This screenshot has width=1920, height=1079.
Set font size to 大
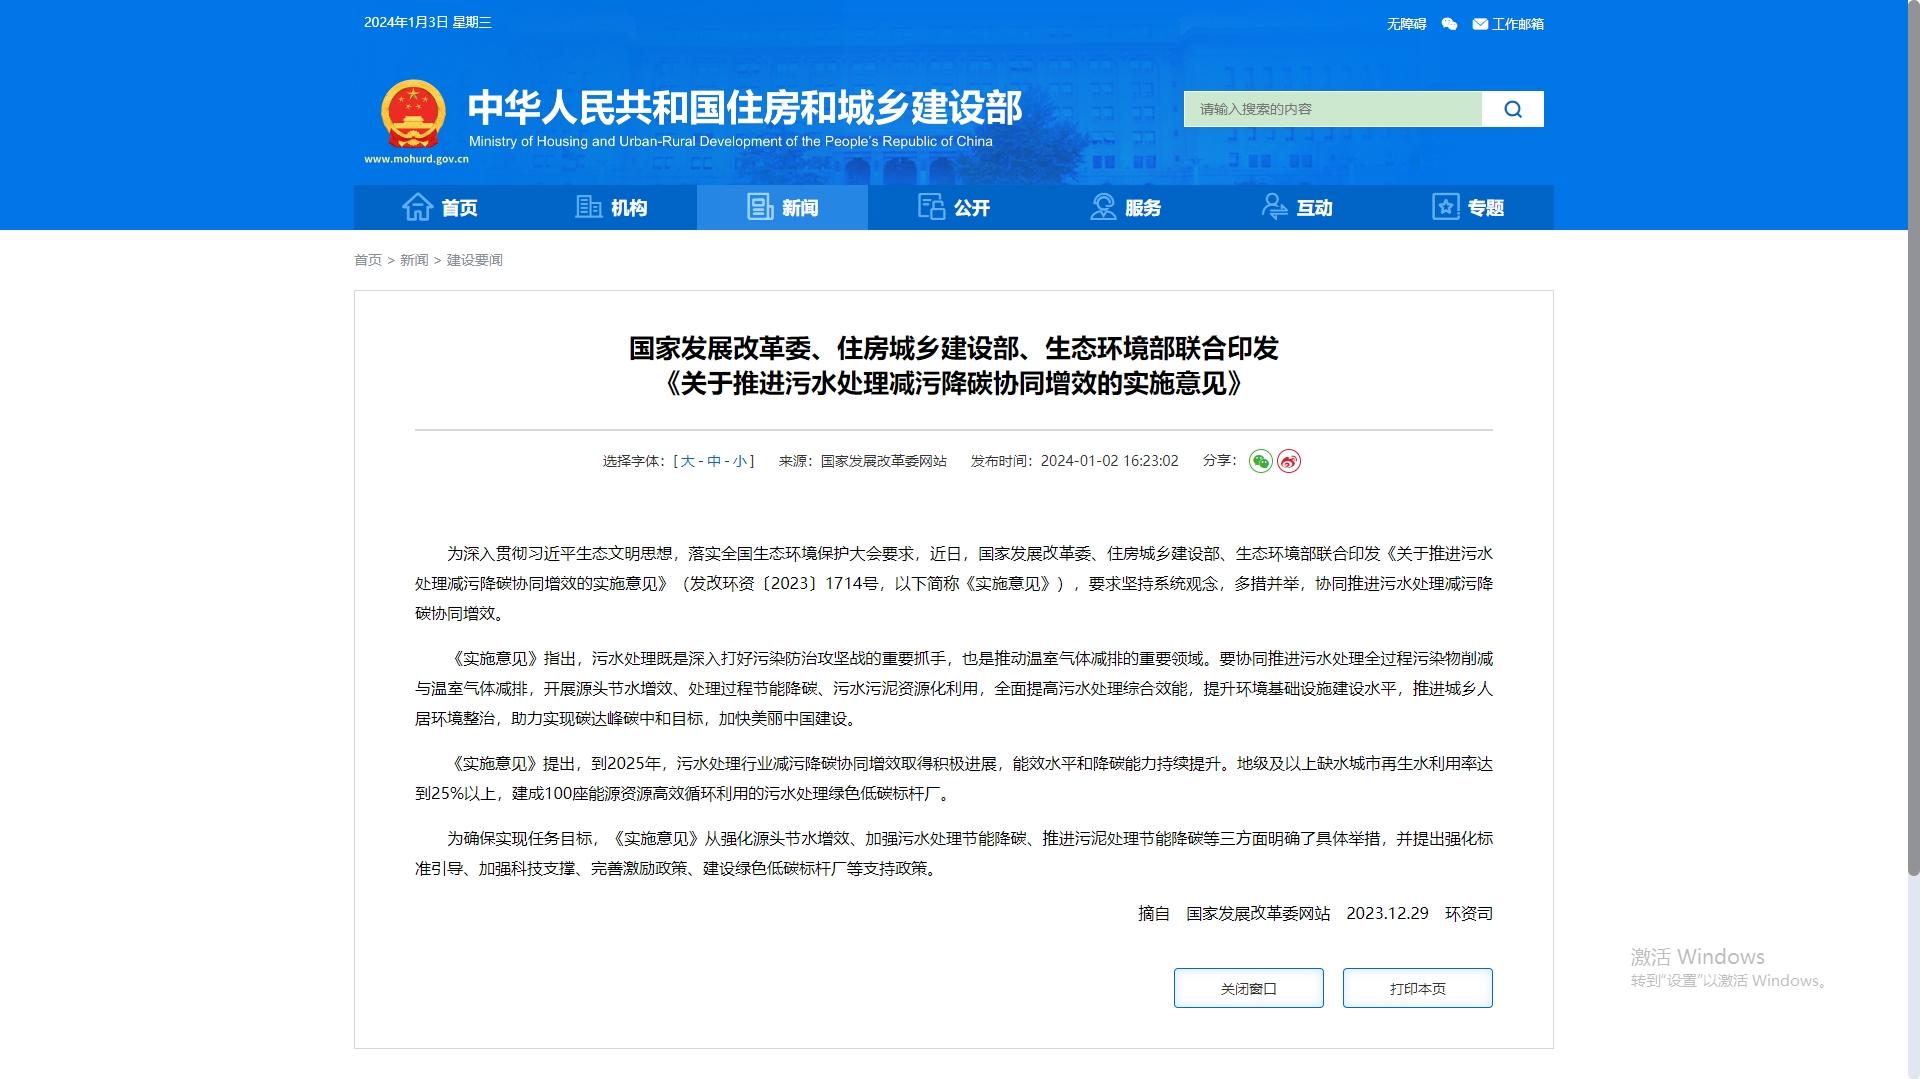coord(688,461)
